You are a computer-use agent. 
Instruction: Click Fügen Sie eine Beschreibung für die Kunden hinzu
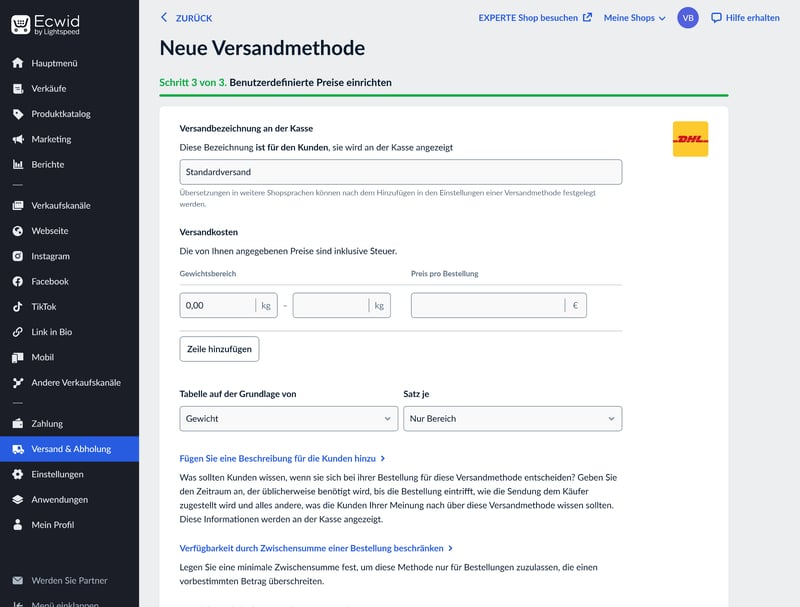coord(278,459)
